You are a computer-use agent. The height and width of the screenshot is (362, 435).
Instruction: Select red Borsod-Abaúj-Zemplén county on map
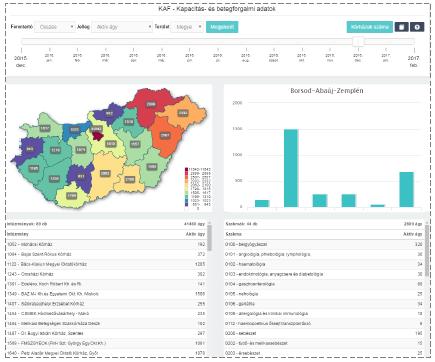(151, 104)
